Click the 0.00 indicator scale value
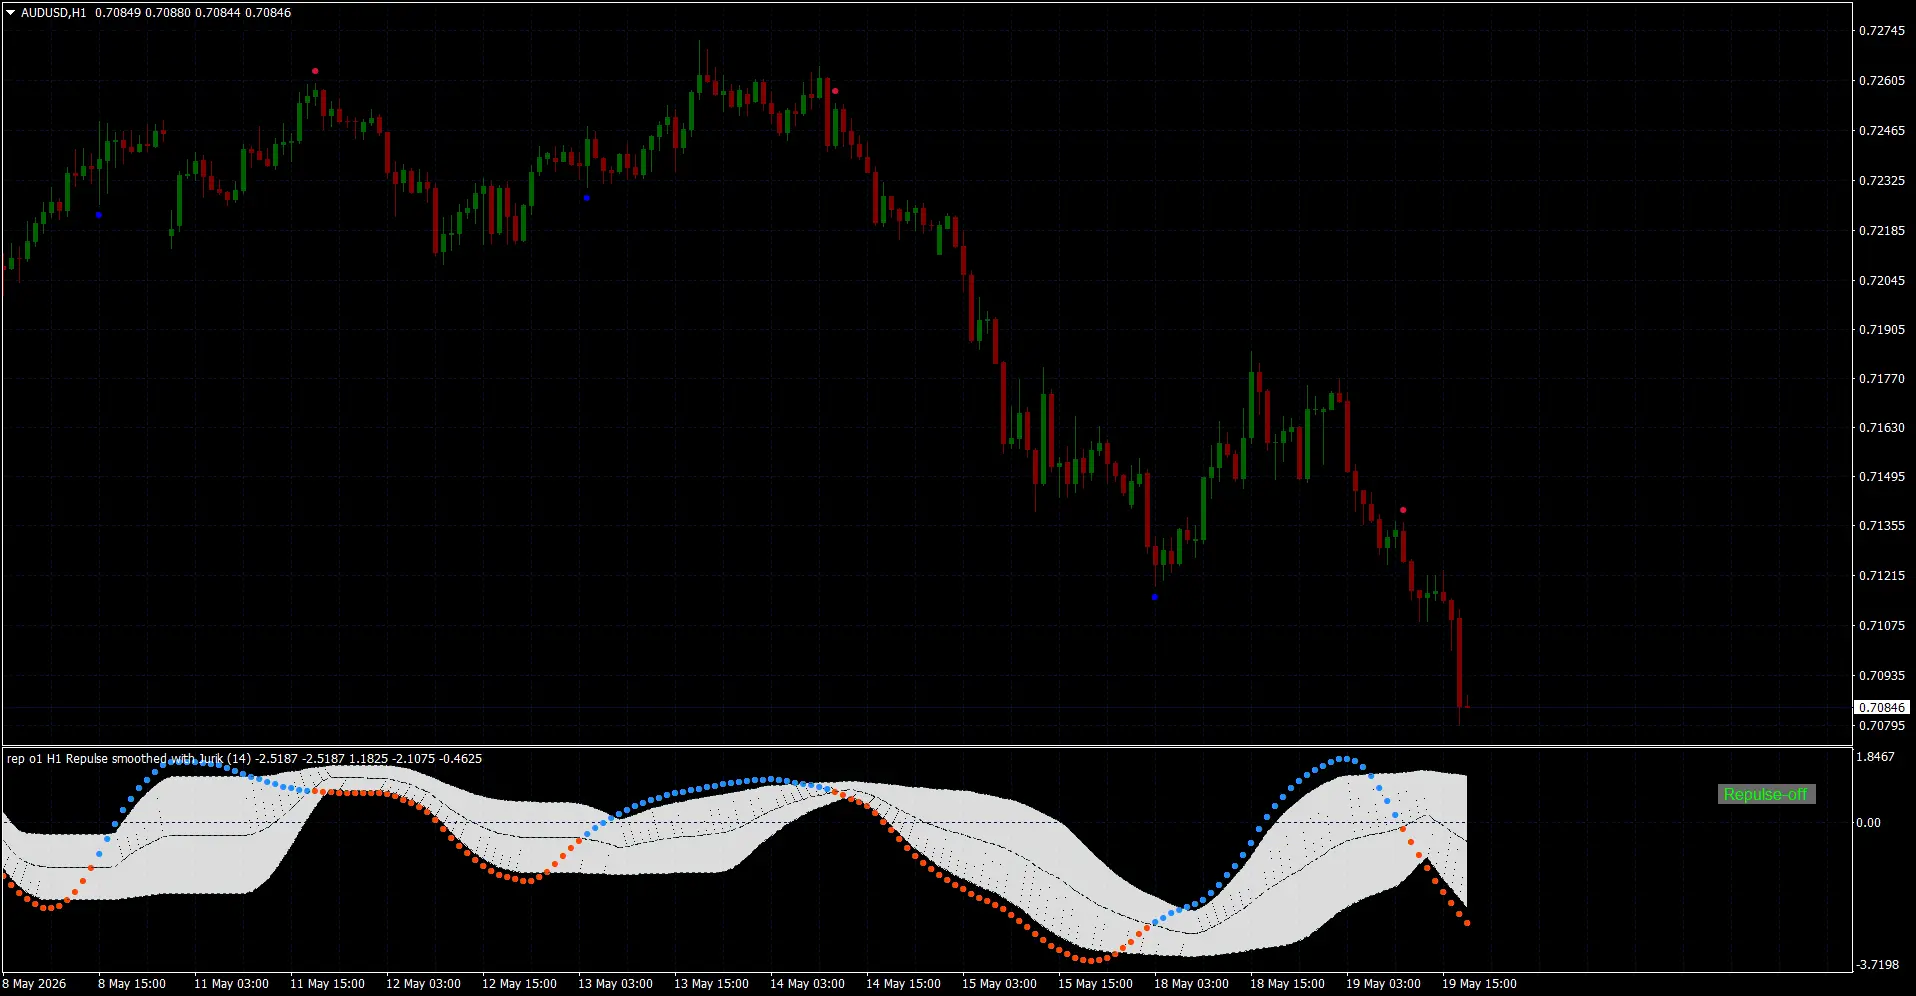This screenshot has width=1916, height=996. [x=1868, y=823]
